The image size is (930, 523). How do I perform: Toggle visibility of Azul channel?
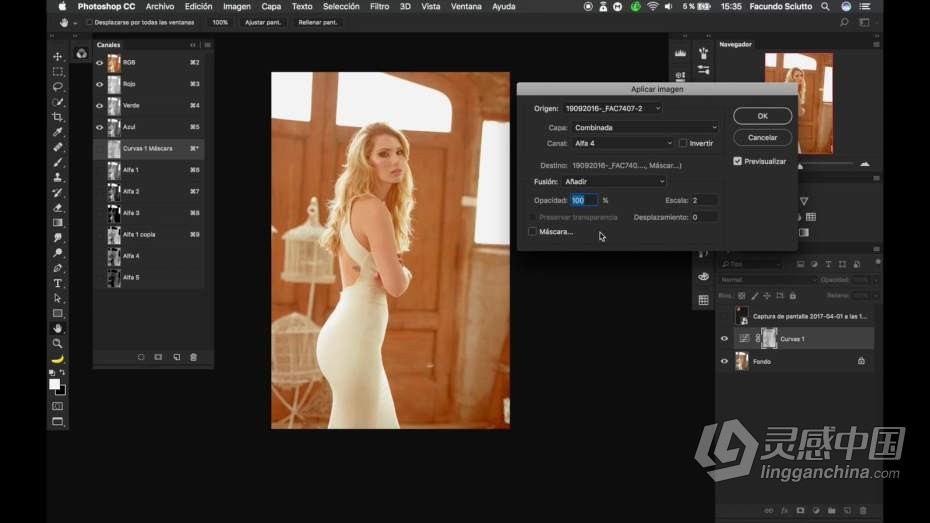100,127
